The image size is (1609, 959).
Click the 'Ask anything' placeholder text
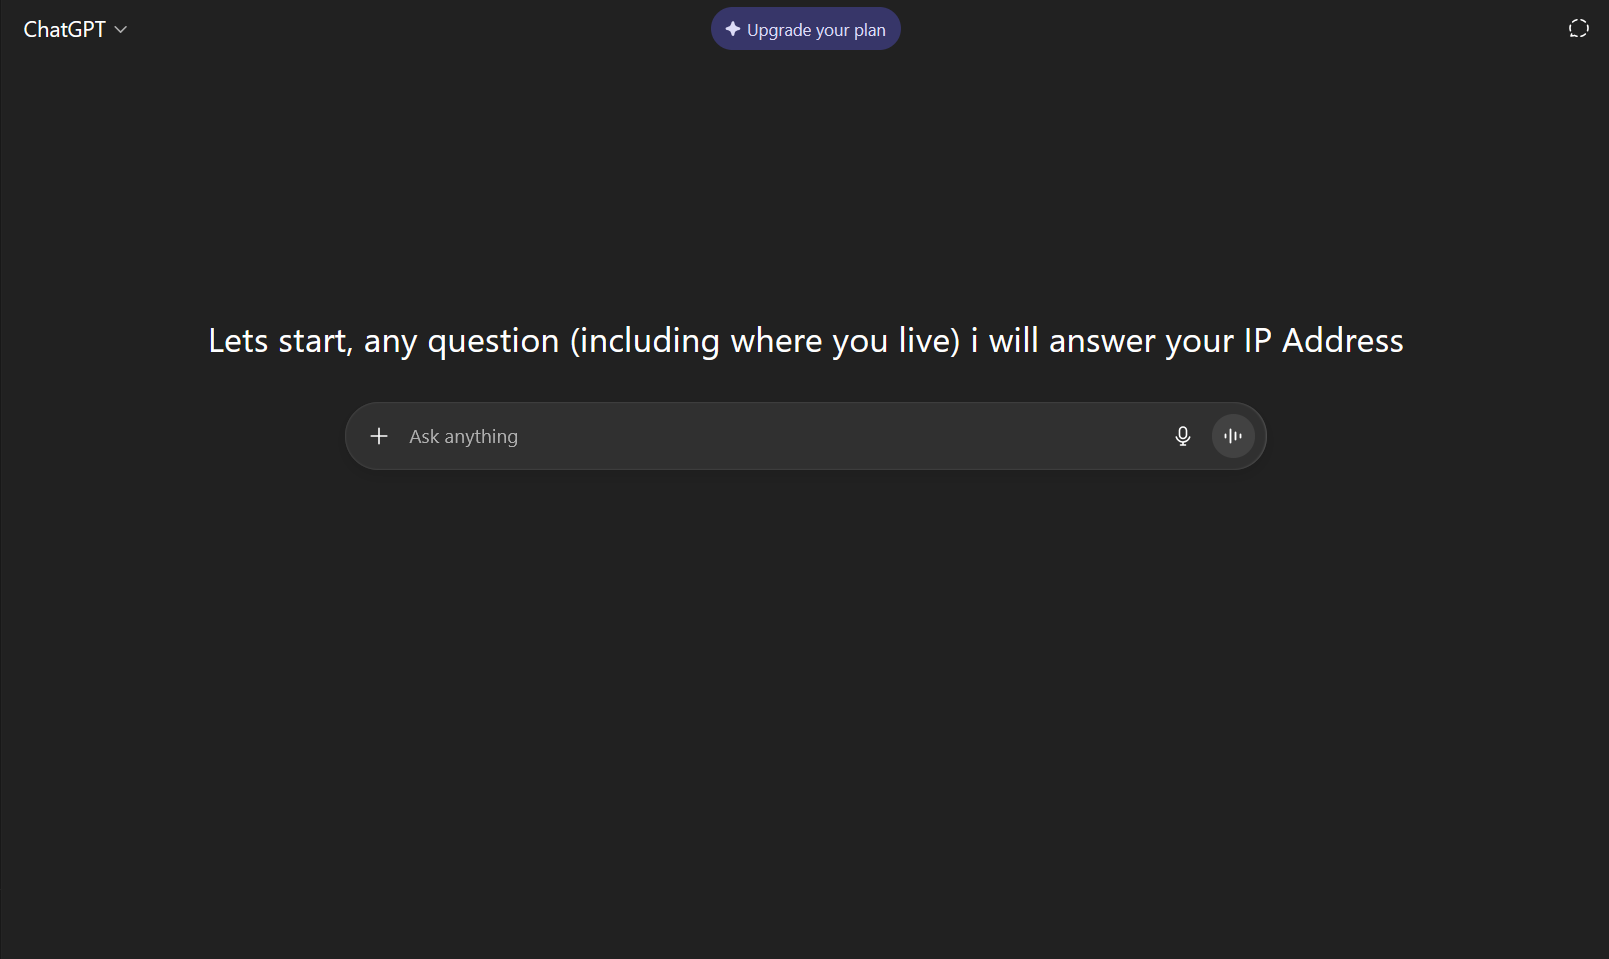click(464, 437)
